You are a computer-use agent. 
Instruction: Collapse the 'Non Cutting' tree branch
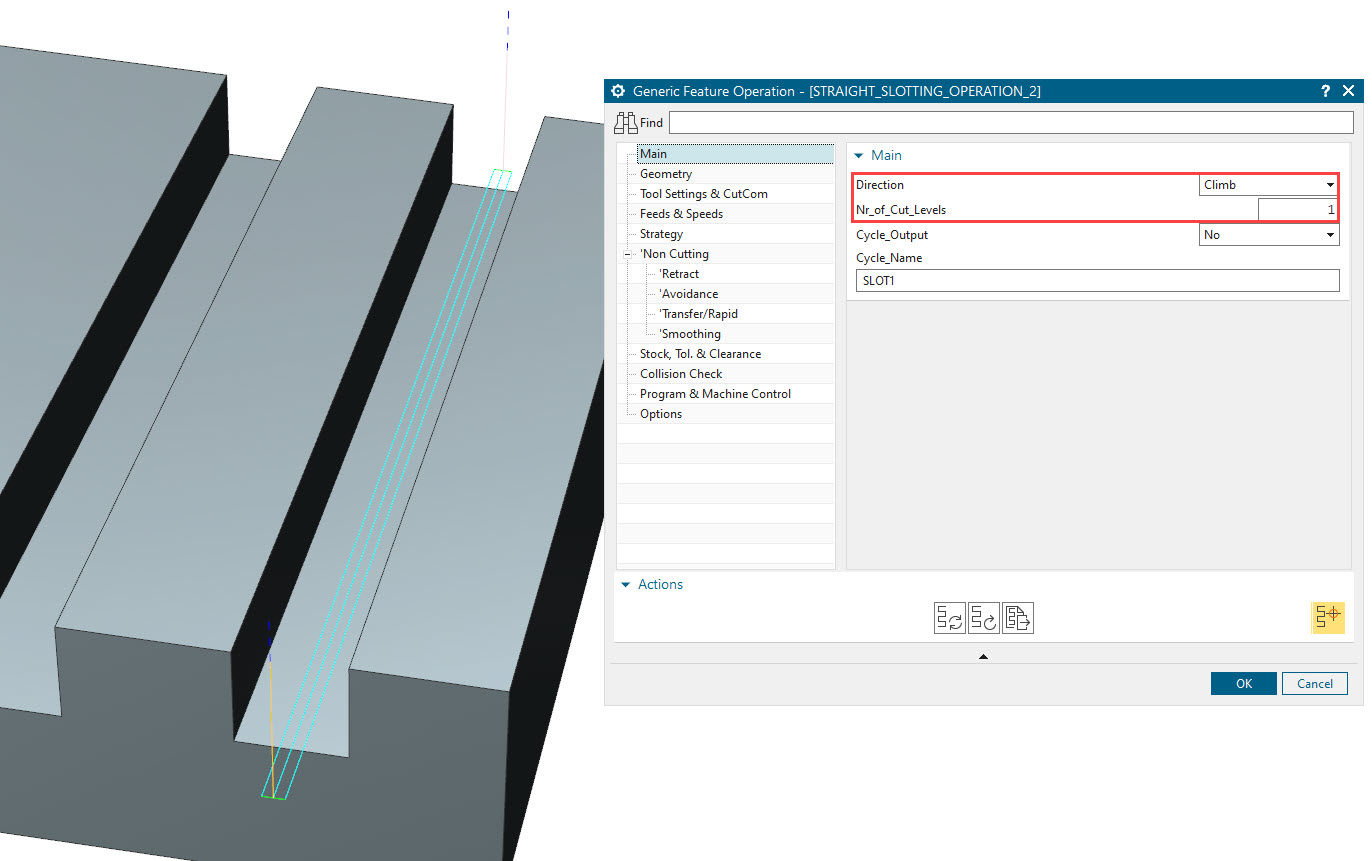pyautogui.click(x=628, y=253)
